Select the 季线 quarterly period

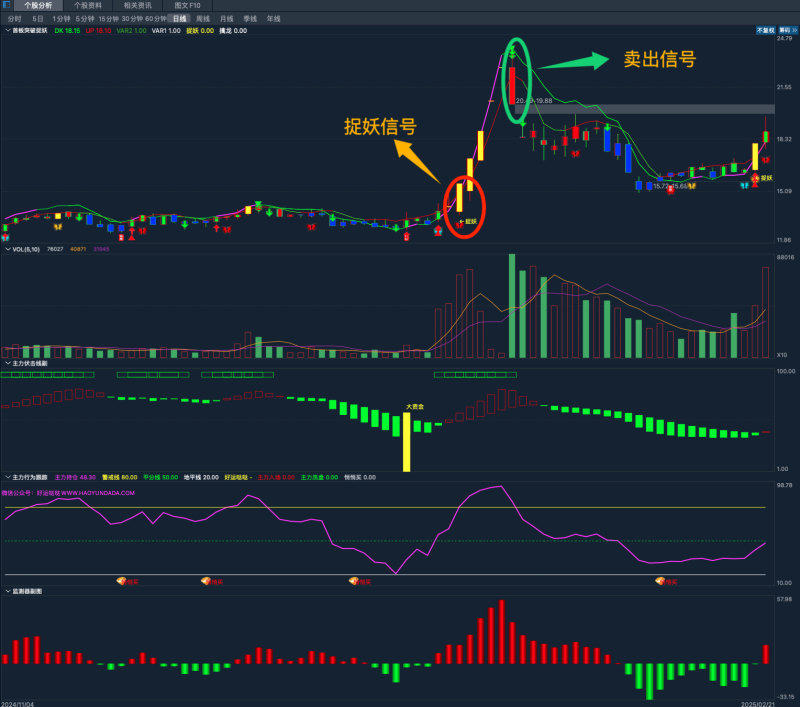[250, 19]
